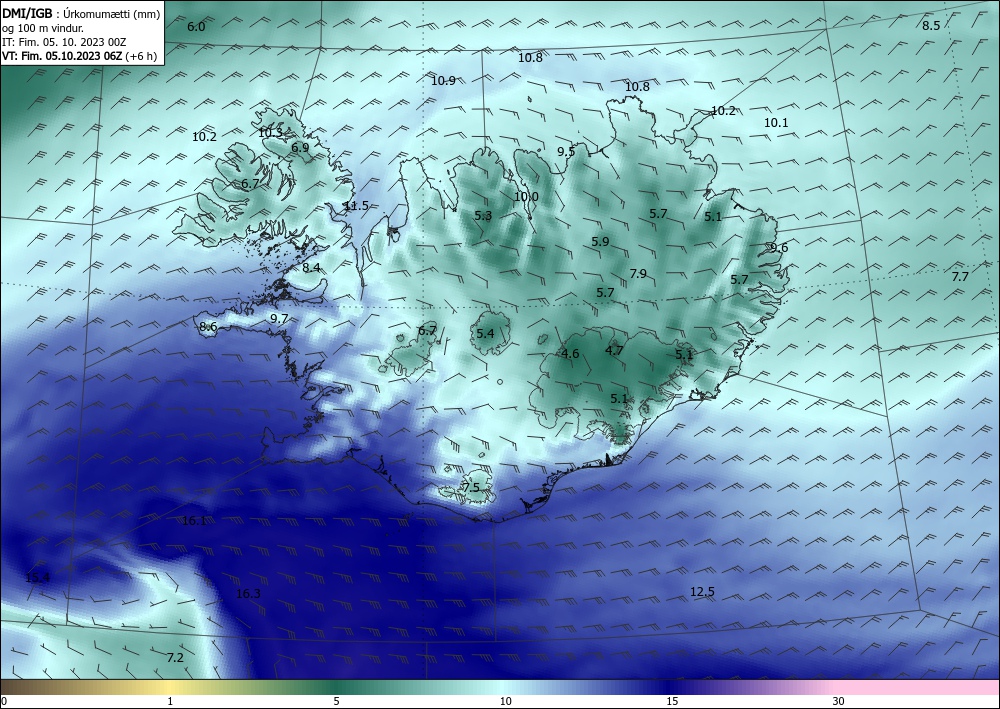Click the value 6.9 in the Westfjords
The width and height of the screenshot is (1000, 709).
click(300, 147)
